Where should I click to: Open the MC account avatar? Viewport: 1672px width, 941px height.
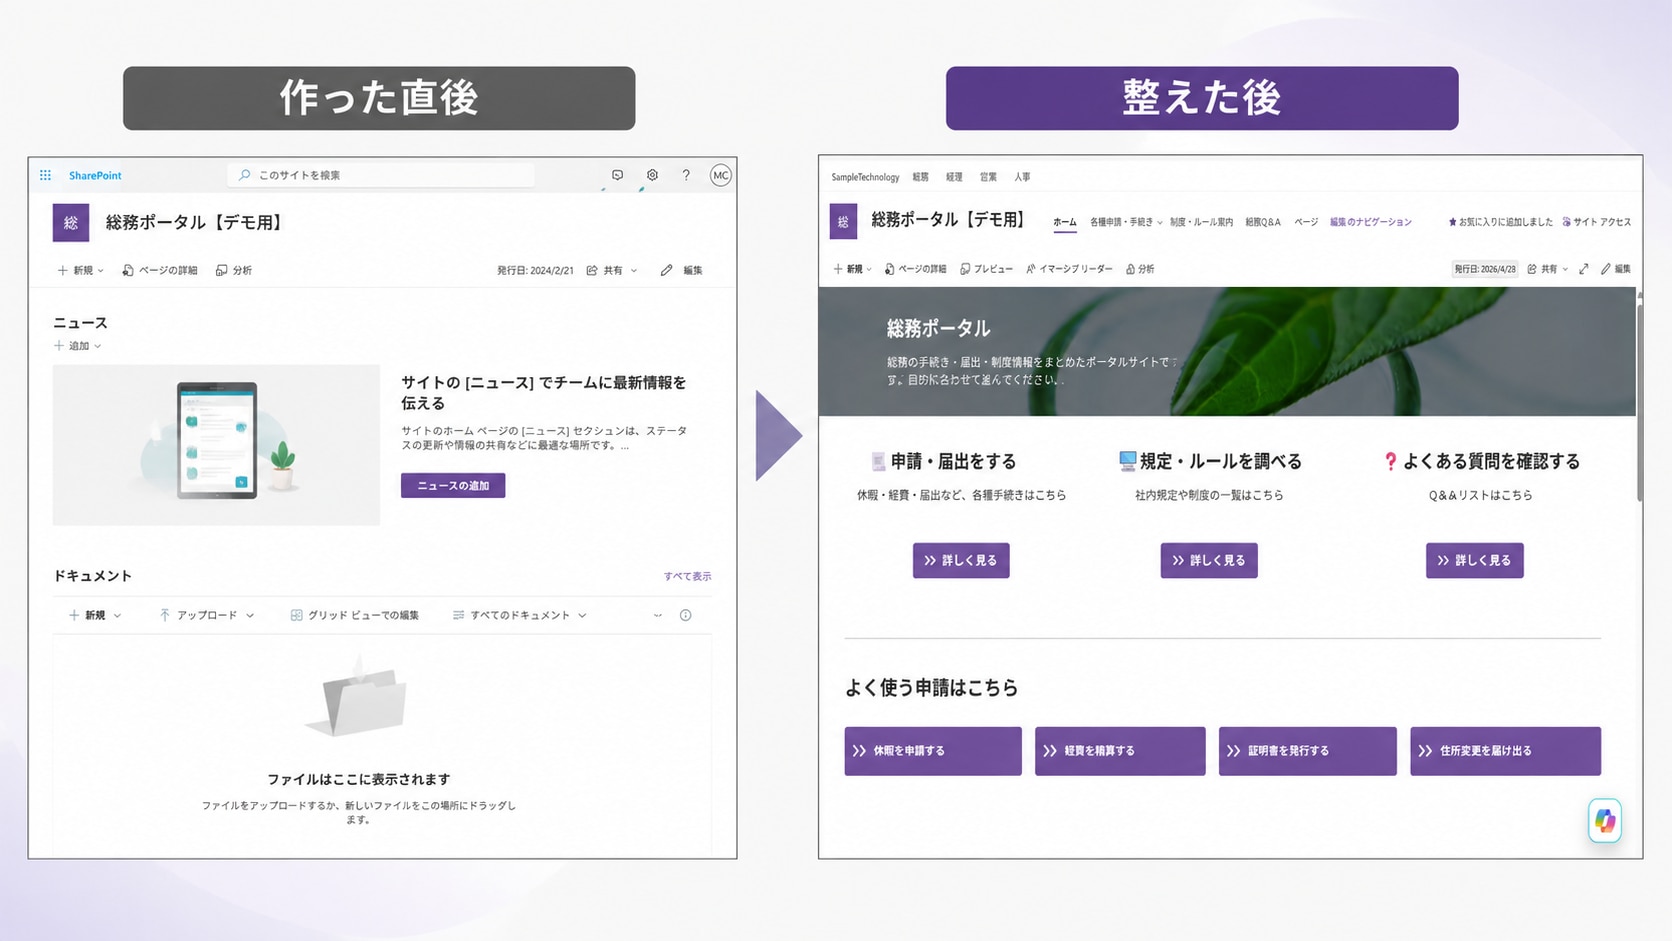pos(721,175)
